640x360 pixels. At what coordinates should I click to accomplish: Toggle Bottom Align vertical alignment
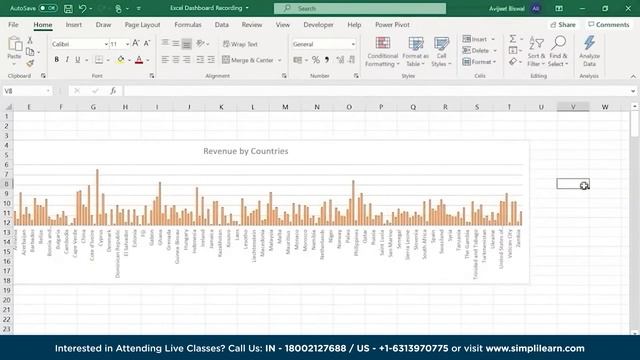187,44
